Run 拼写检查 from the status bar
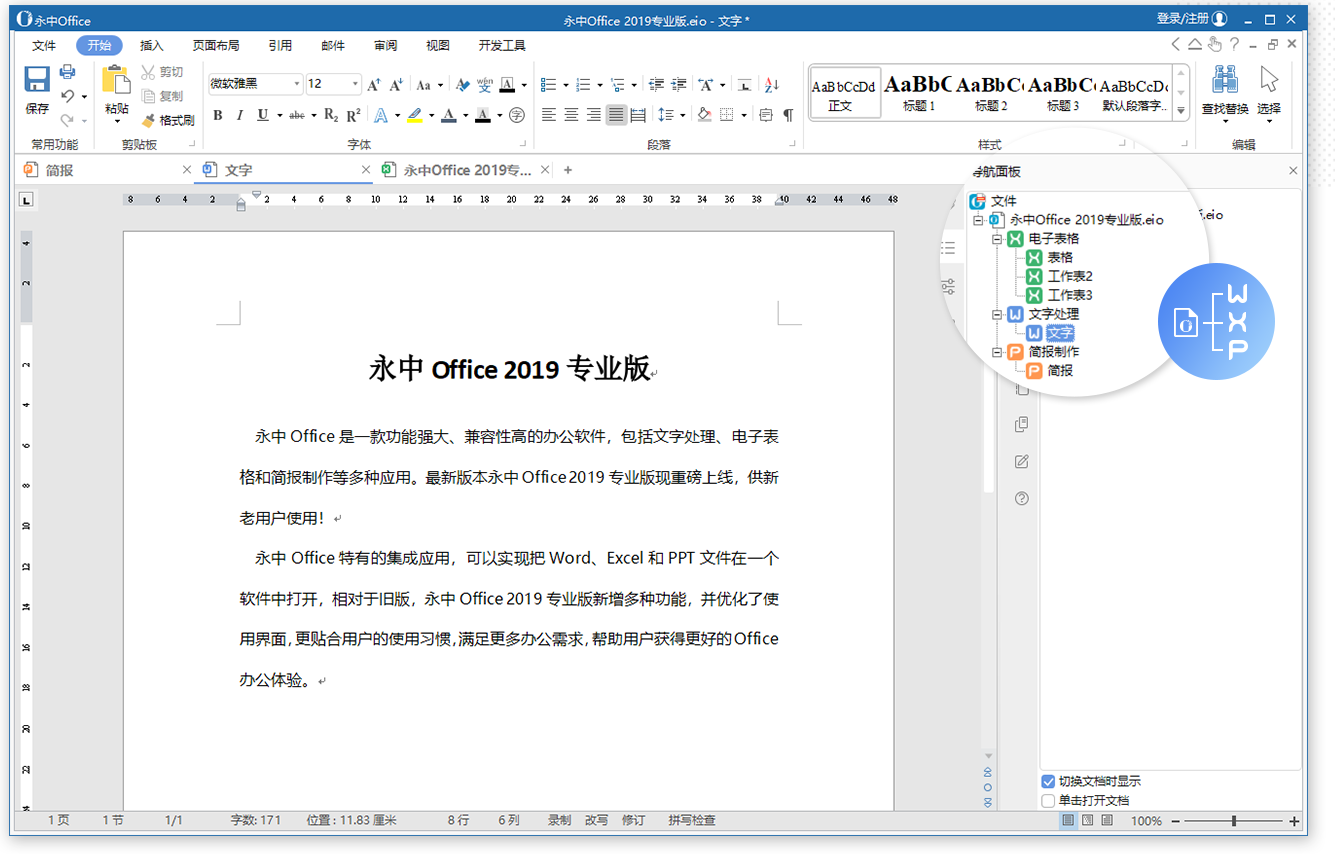Screen dimensions: 1335x854 click(691, 820)
